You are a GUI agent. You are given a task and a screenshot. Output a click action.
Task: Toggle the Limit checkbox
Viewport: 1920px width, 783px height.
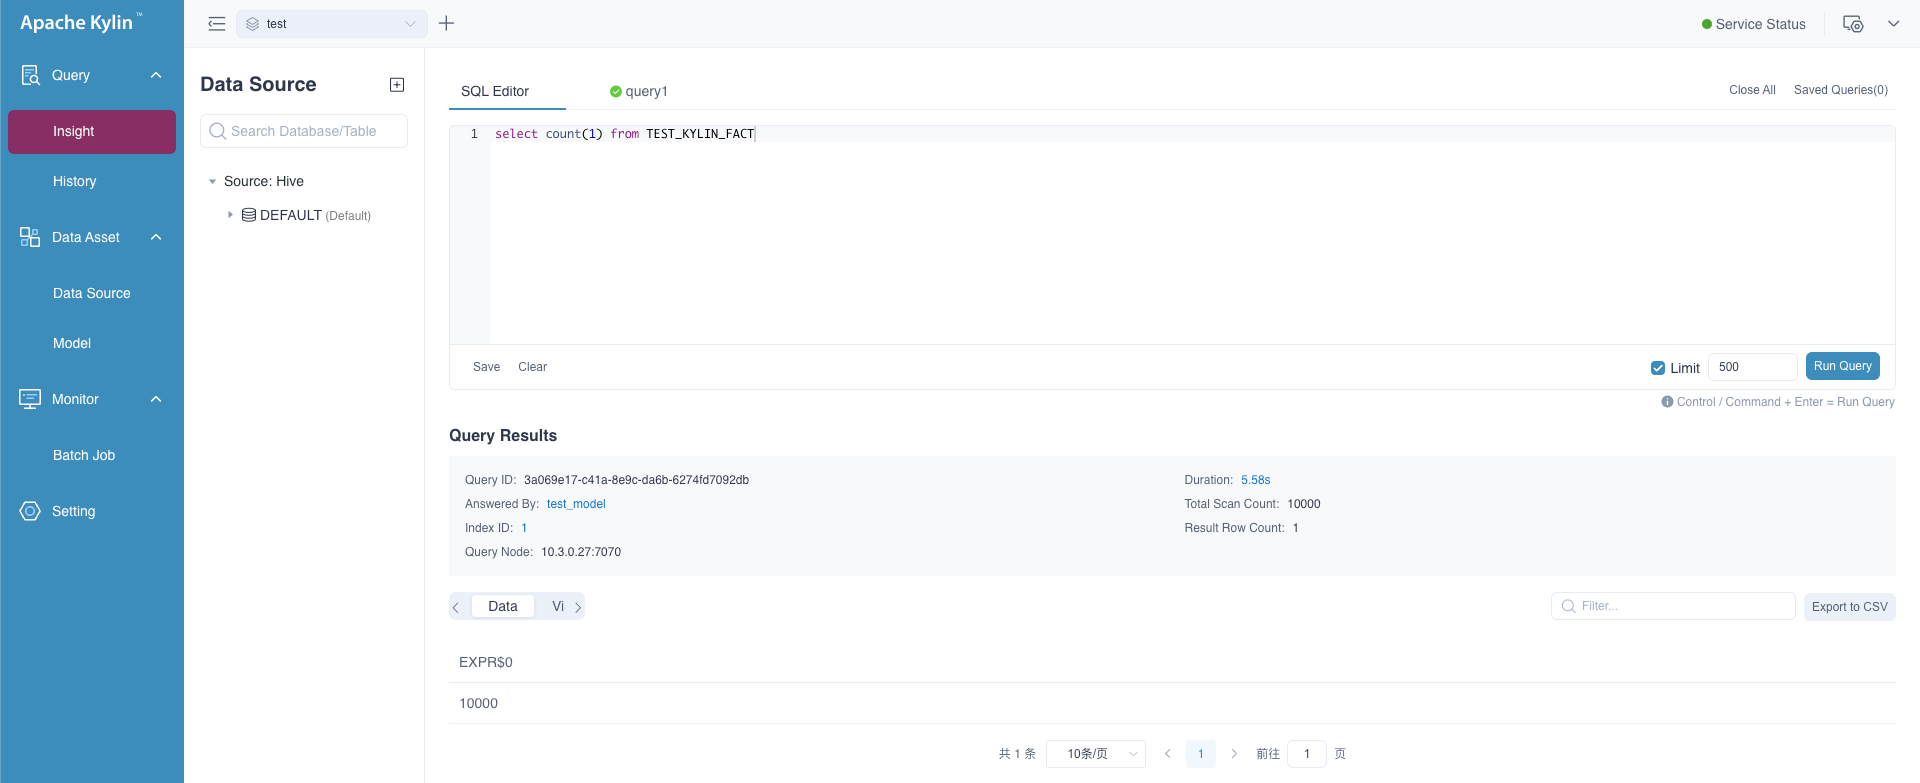(x=1658, y=368)
